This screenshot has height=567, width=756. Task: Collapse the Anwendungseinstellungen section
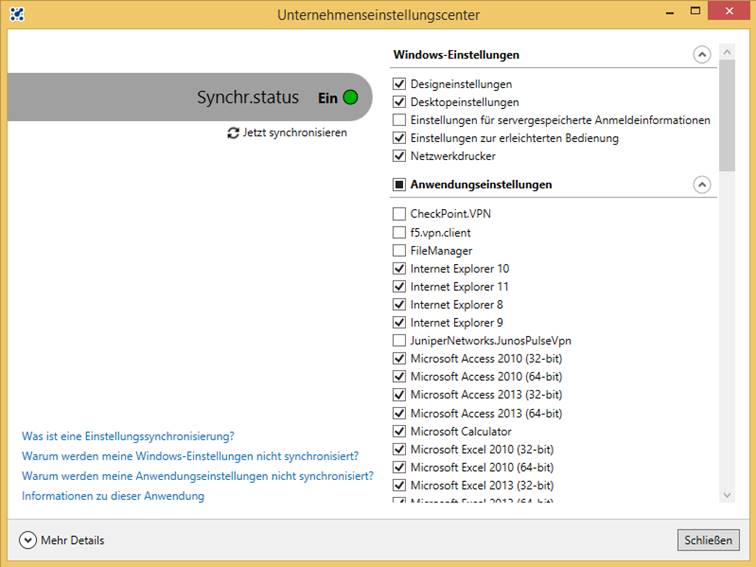pos(701,185)
